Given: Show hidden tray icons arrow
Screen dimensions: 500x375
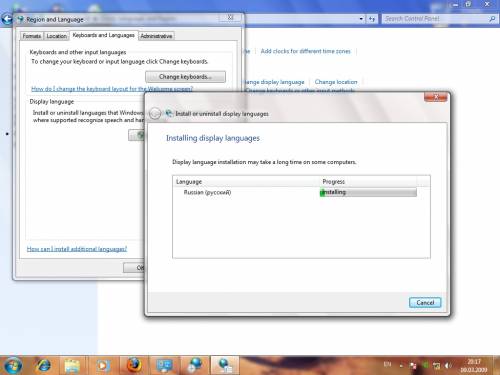Looking at the screenshot, I should (401, 366).
